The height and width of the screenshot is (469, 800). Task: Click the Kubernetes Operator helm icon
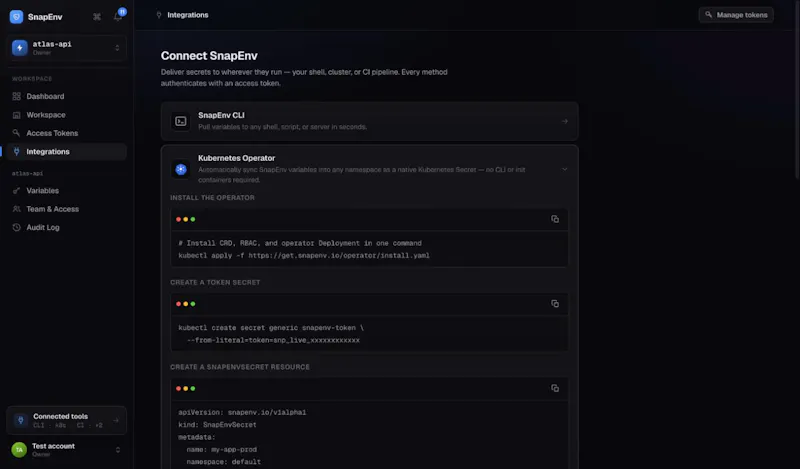tap(181, 169)
